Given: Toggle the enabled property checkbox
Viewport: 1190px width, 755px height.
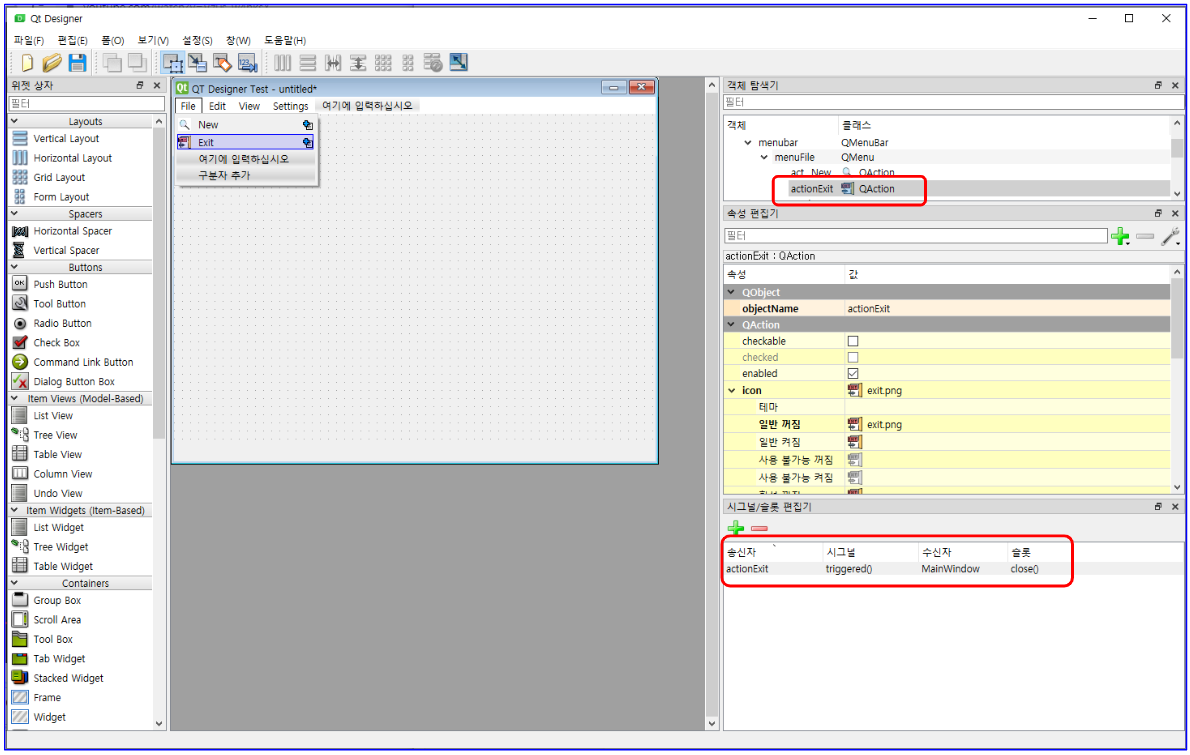Looking at the screenshot, I should [853, 373].
